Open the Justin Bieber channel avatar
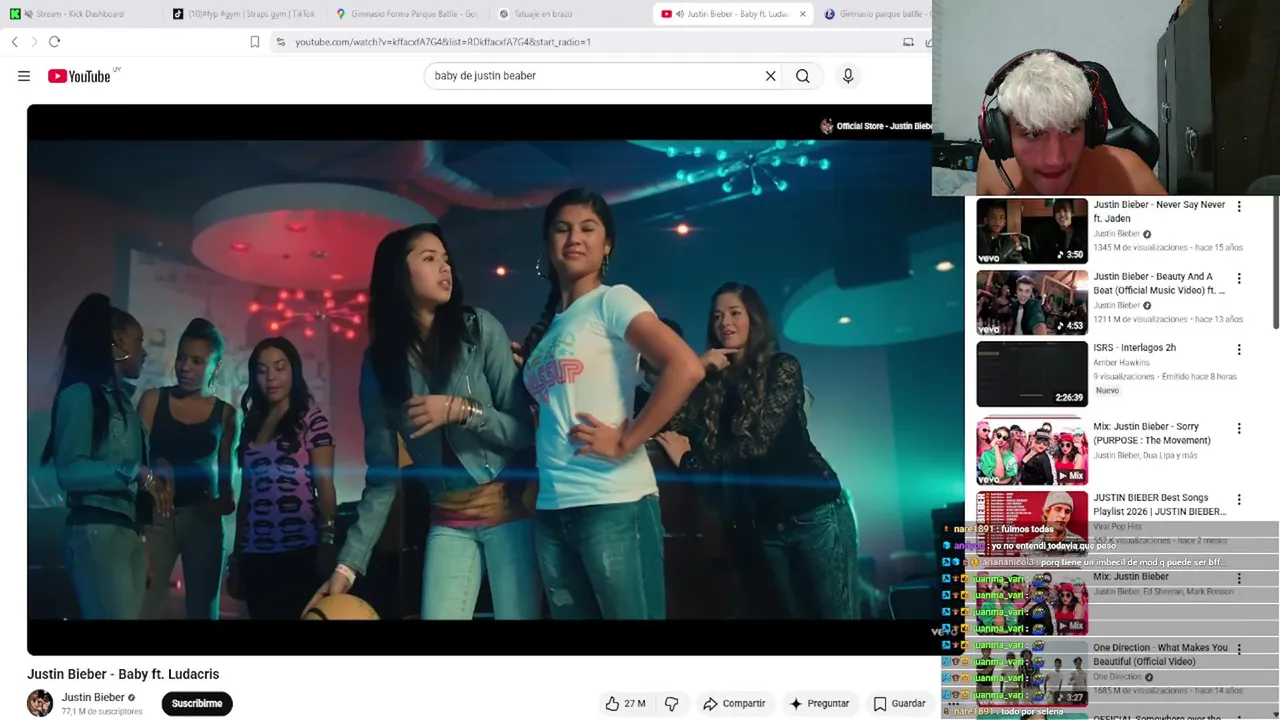Screen dimensions: 1280x720 tap(40, 703)
